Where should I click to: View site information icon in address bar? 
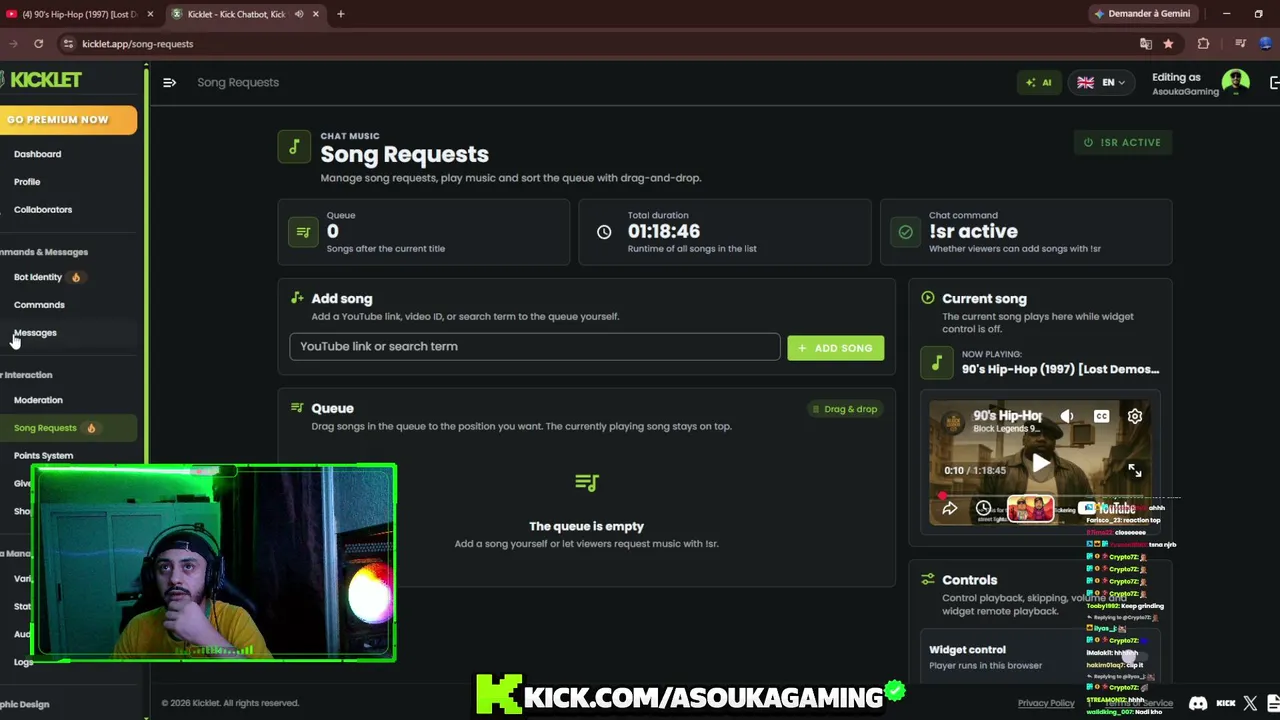coord(68,44)
